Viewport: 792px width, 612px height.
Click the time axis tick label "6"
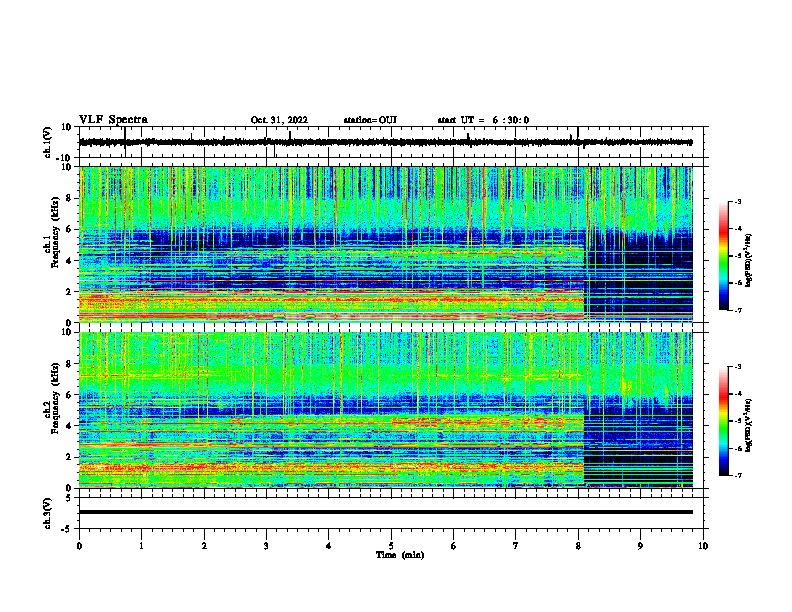[x=454, y=546]
